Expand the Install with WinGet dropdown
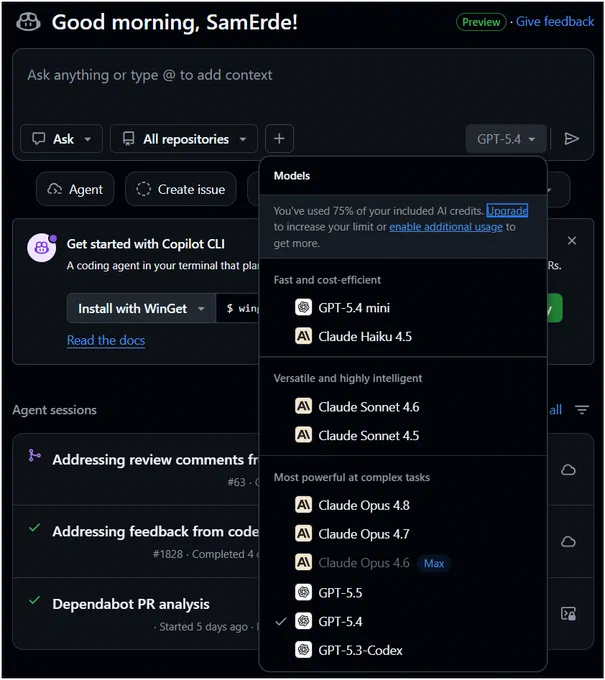The height and width of the screenshot is (680, 605). coord(141,308)
